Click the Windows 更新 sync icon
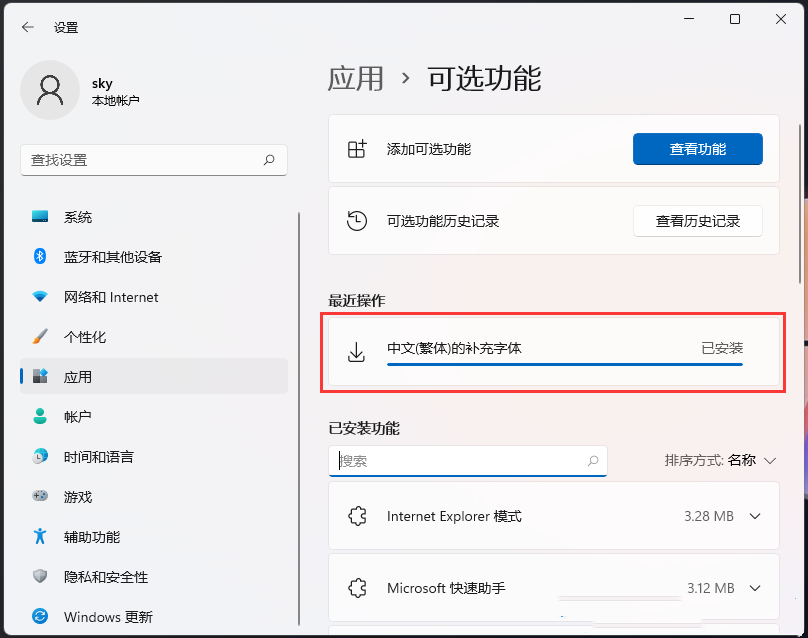The height and width of the screenshot is (638, 808). [x=40, y=616]
